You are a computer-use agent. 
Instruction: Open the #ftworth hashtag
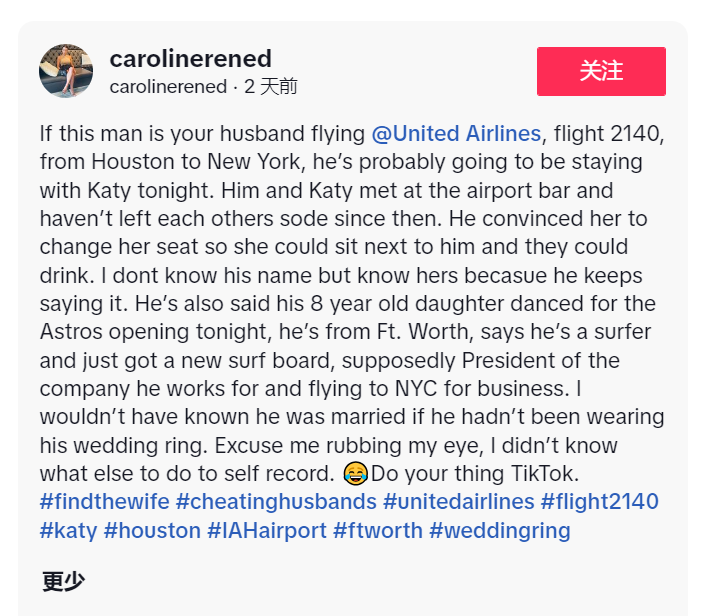(378, 531)
